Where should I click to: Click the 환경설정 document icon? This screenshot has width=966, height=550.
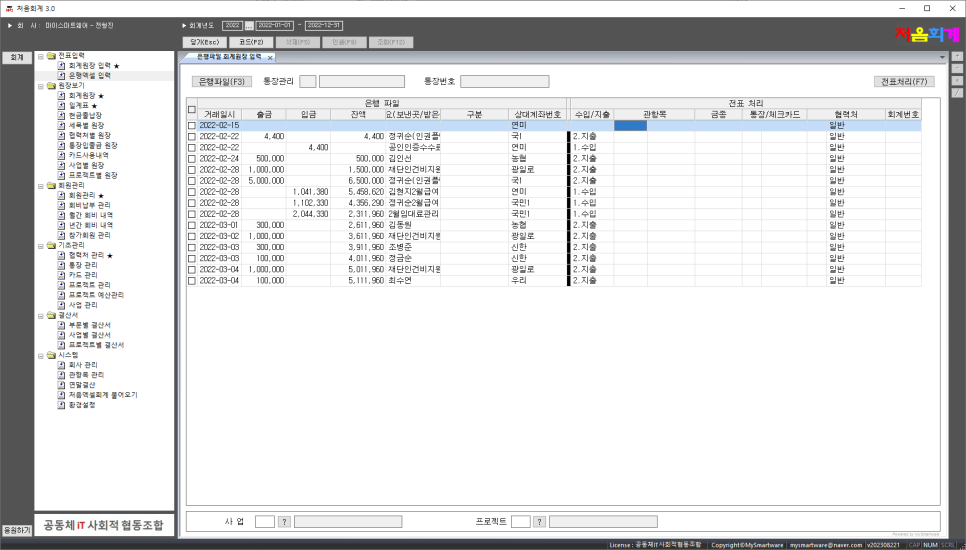(x=61, y=404)
